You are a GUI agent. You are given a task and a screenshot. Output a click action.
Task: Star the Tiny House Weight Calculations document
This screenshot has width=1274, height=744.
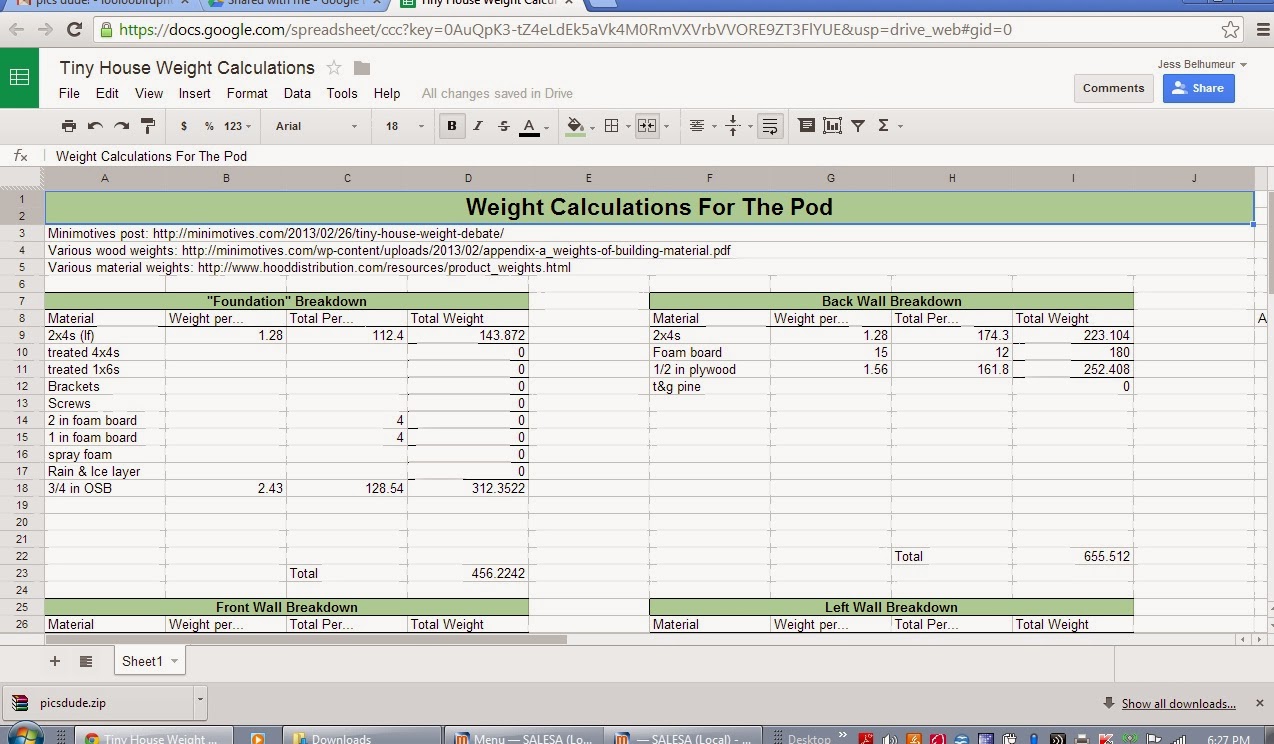pos(334,68)
